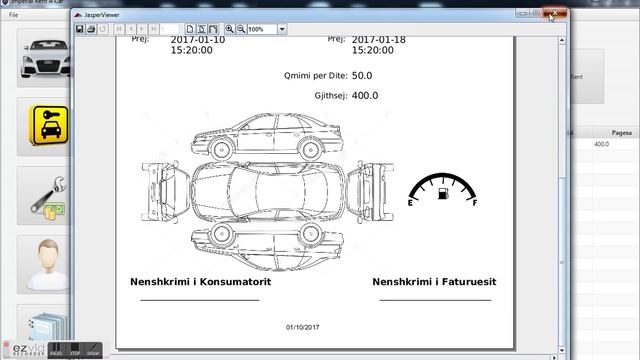Close the JasperViewer window

[555, 13]
